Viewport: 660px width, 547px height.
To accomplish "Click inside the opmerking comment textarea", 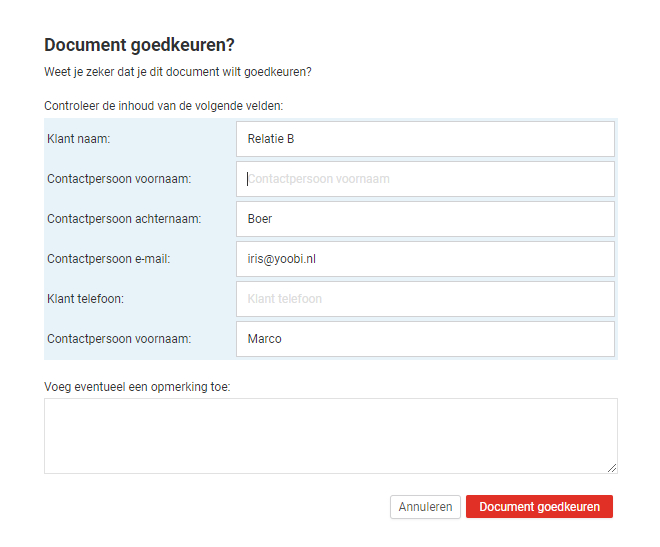I will 331,436.
